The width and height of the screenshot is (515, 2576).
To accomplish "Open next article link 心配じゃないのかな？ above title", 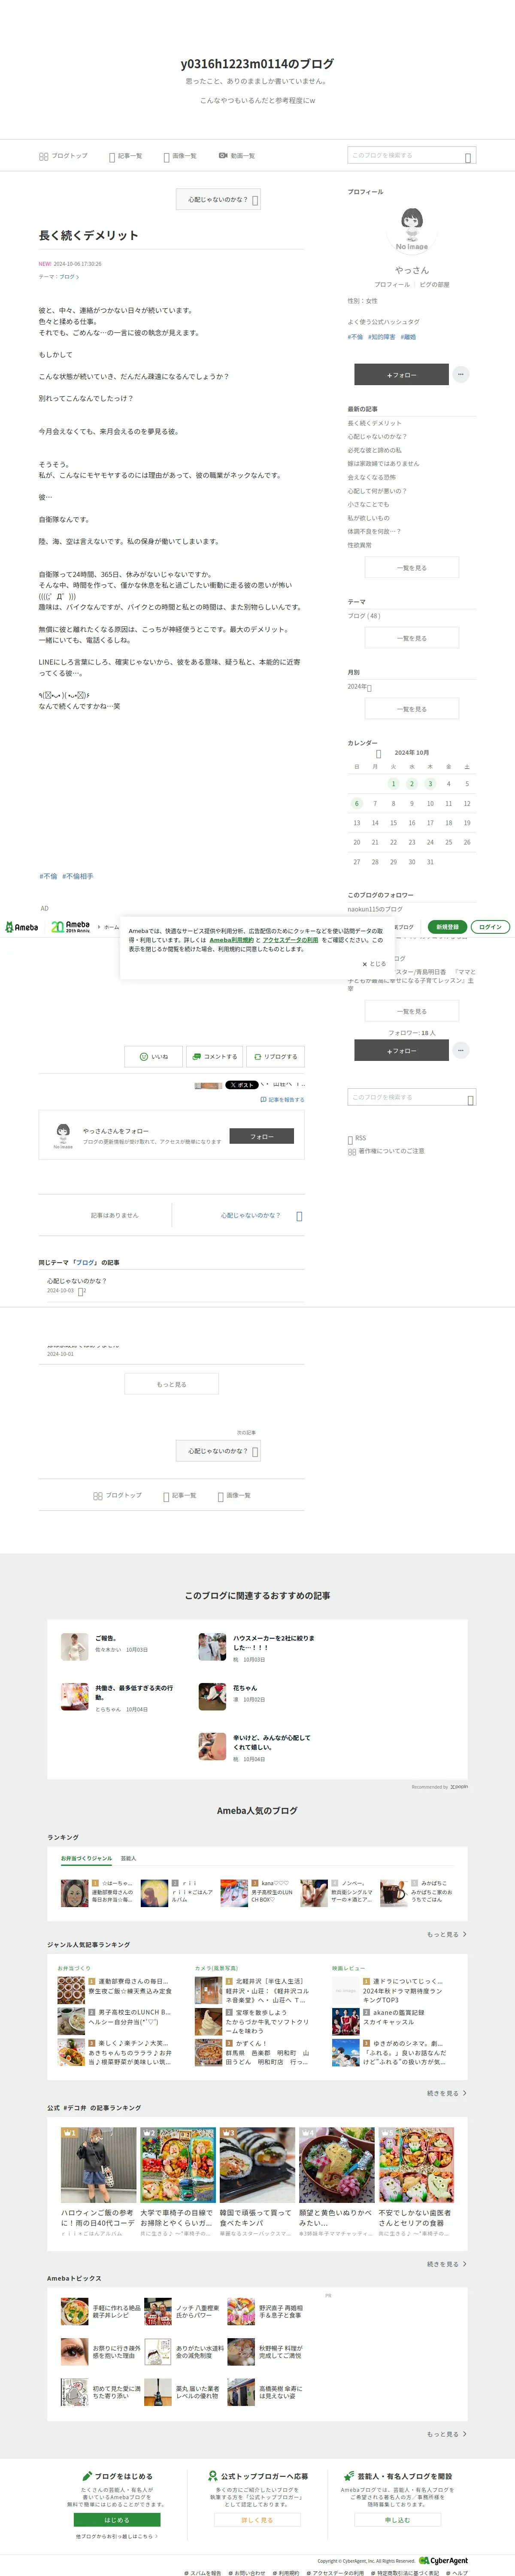I will (219, 200).
